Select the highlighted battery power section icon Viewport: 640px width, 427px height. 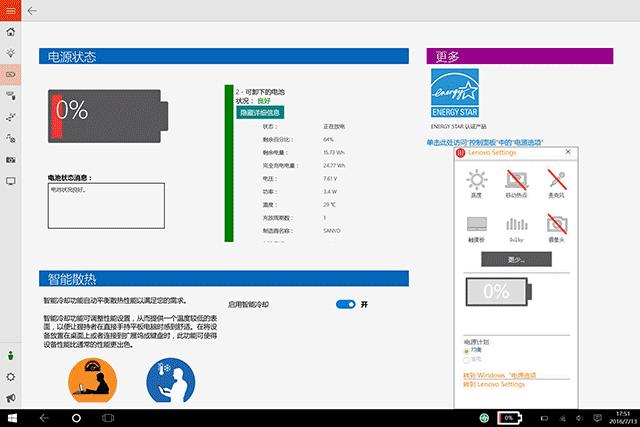[x=11, y=74]
